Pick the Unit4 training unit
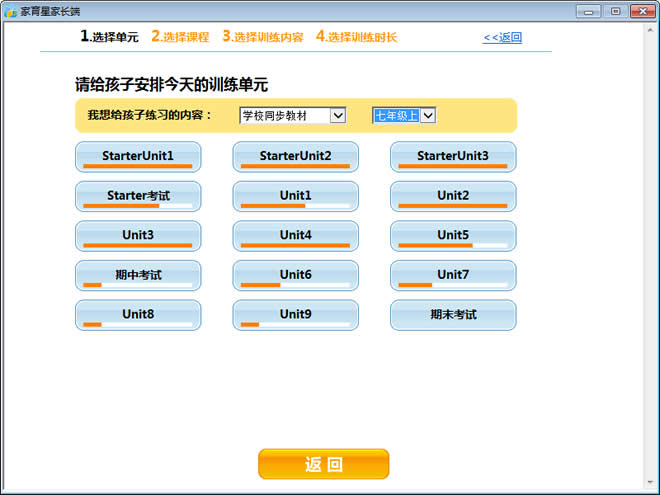This screenshot has width=660, height=495. pyautogui.click(x=295, y=236)
